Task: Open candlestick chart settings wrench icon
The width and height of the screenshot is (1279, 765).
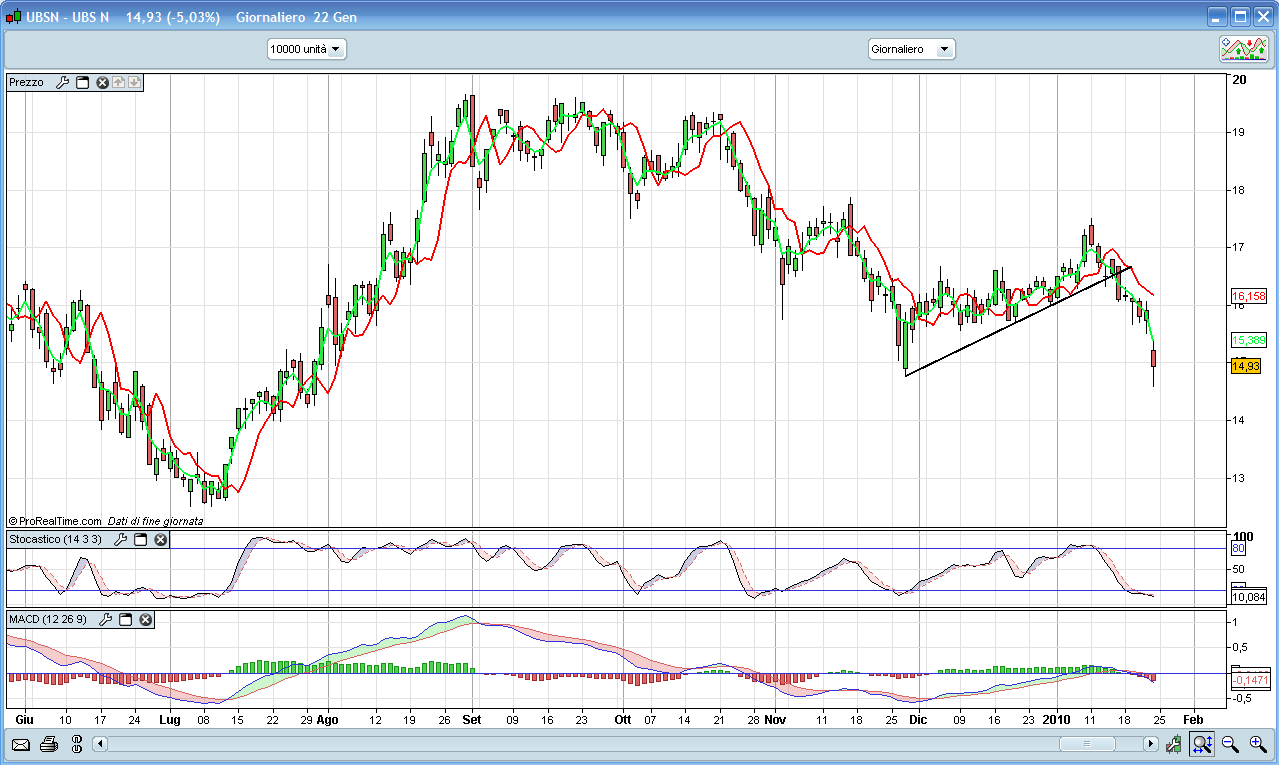Action: click(x=1174, y=744)
